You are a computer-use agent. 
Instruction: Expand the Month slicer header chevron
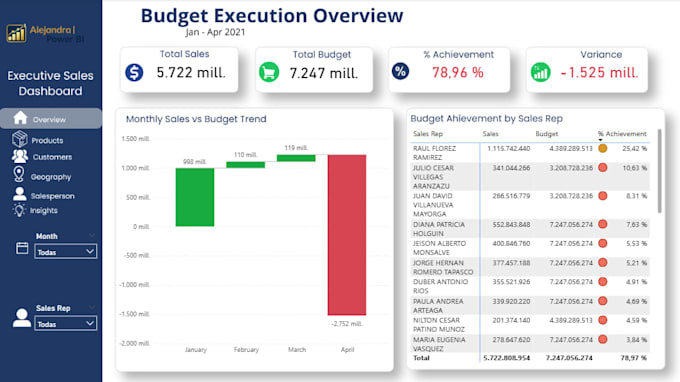click(x=92, y=235)
